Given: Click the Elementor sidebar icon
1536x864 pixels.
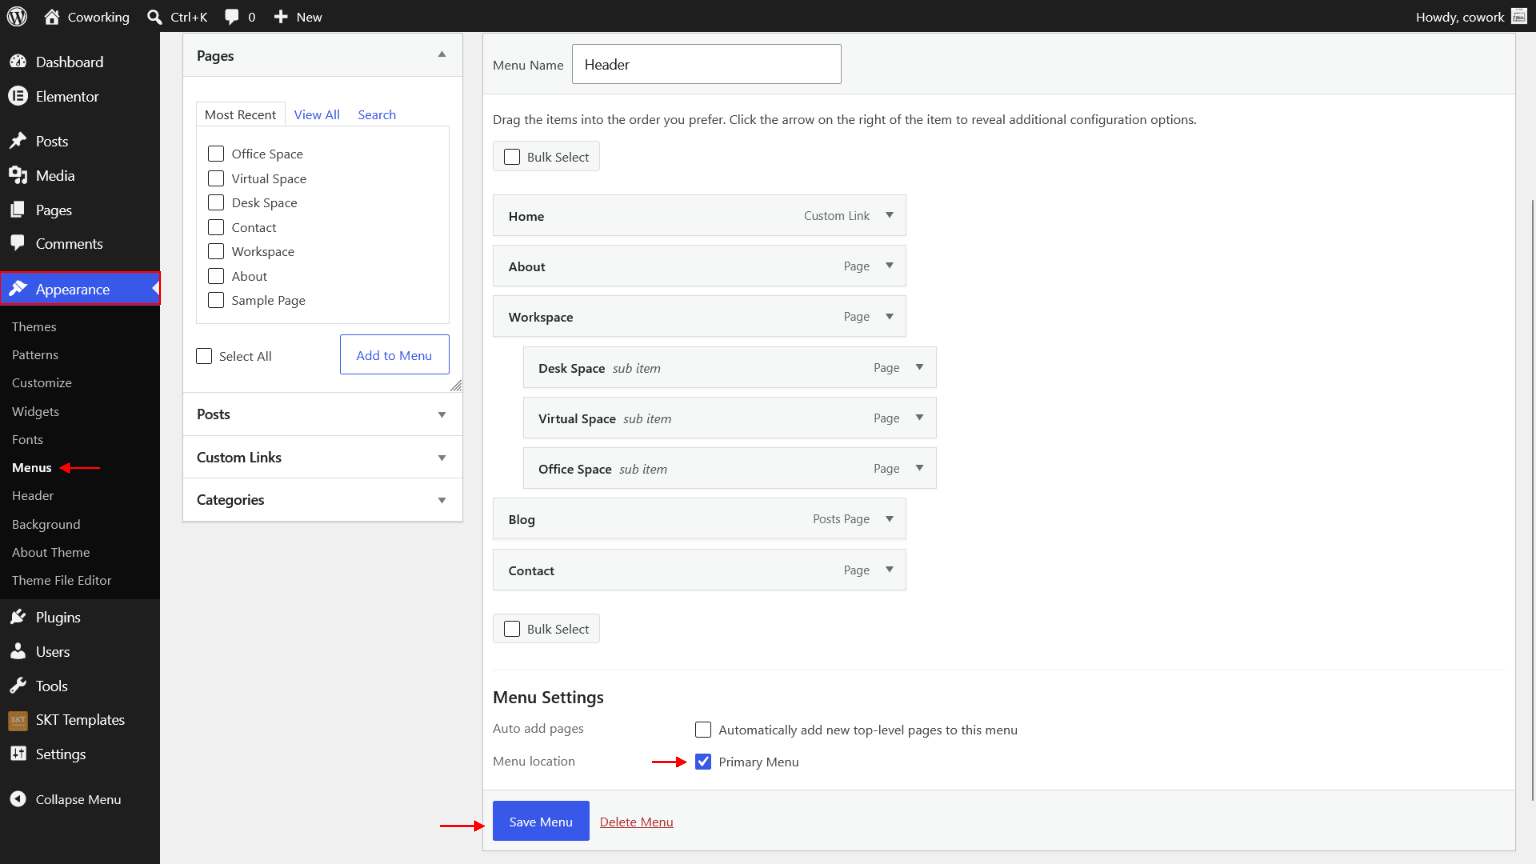Looking at the screenshot, I should click(x=18, y=96).
